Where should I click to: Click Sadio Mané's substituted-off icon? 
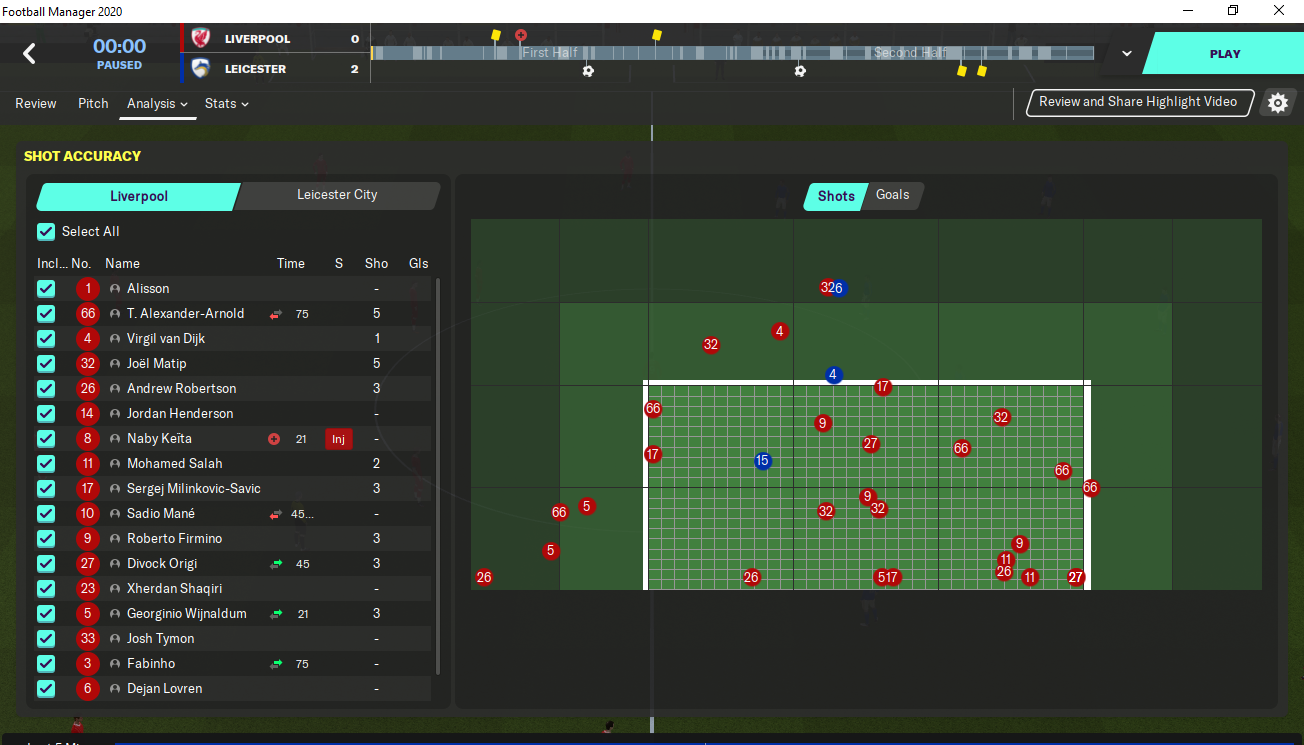click(276, 514)
